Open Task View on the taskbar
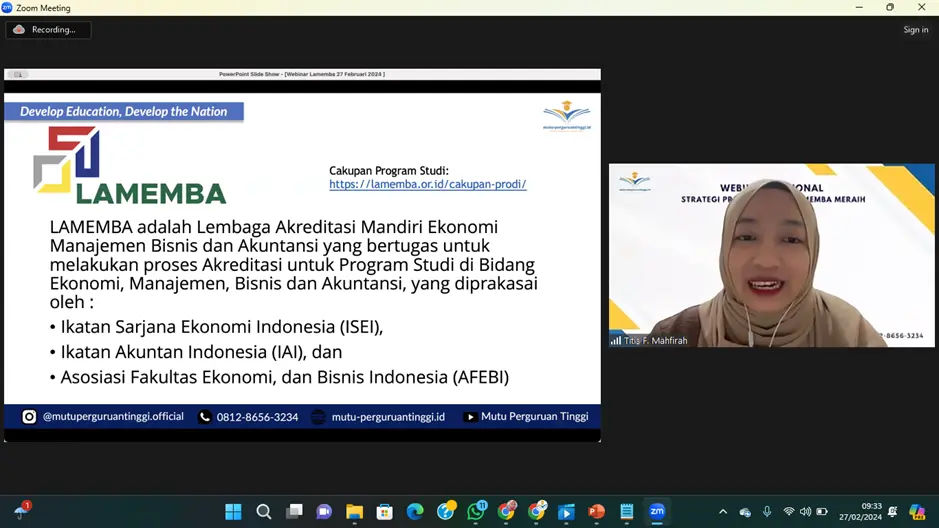 pyautogui.click(x=294, y=512)
